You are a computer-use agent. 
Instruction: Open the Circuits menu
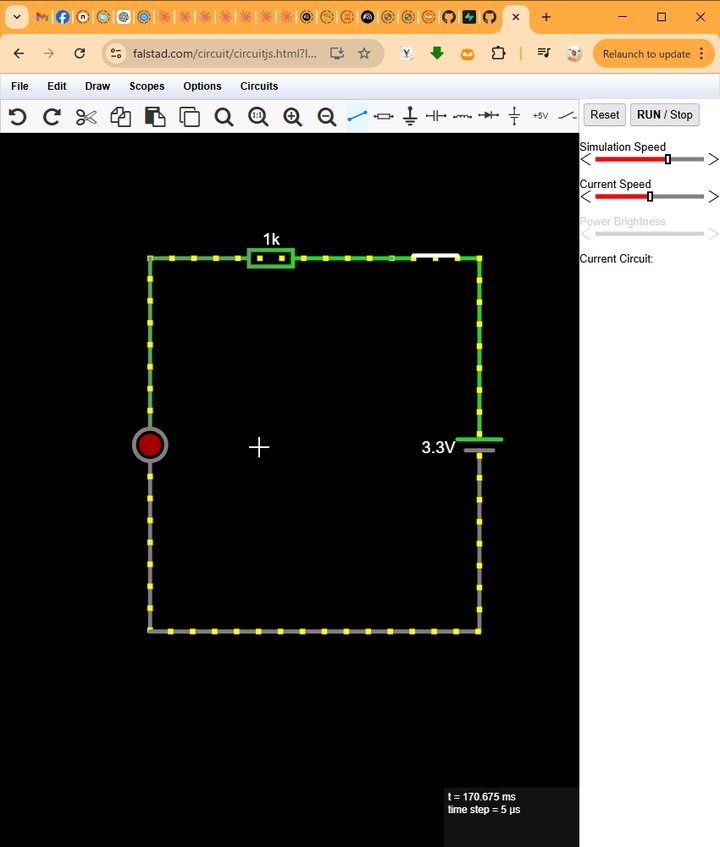click(x=259, y=86)
